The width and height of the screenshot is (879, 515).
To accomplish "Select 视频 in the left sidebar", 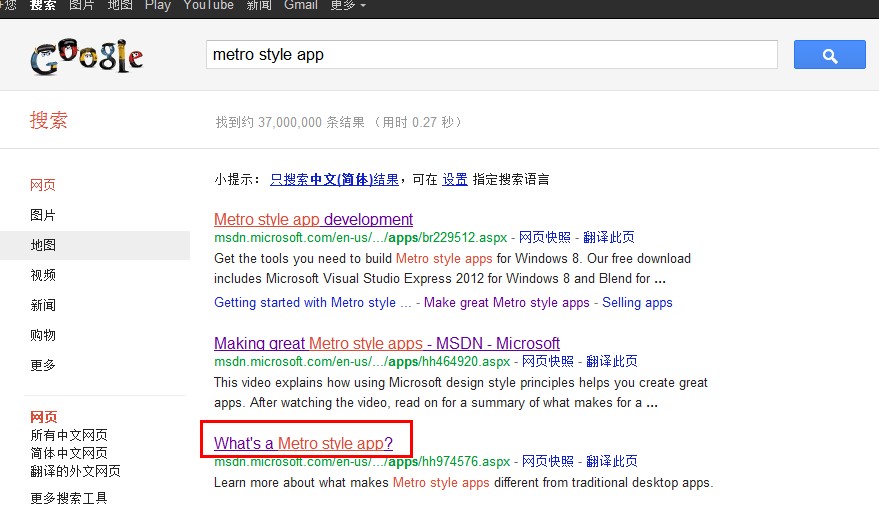I will [43, 275].
